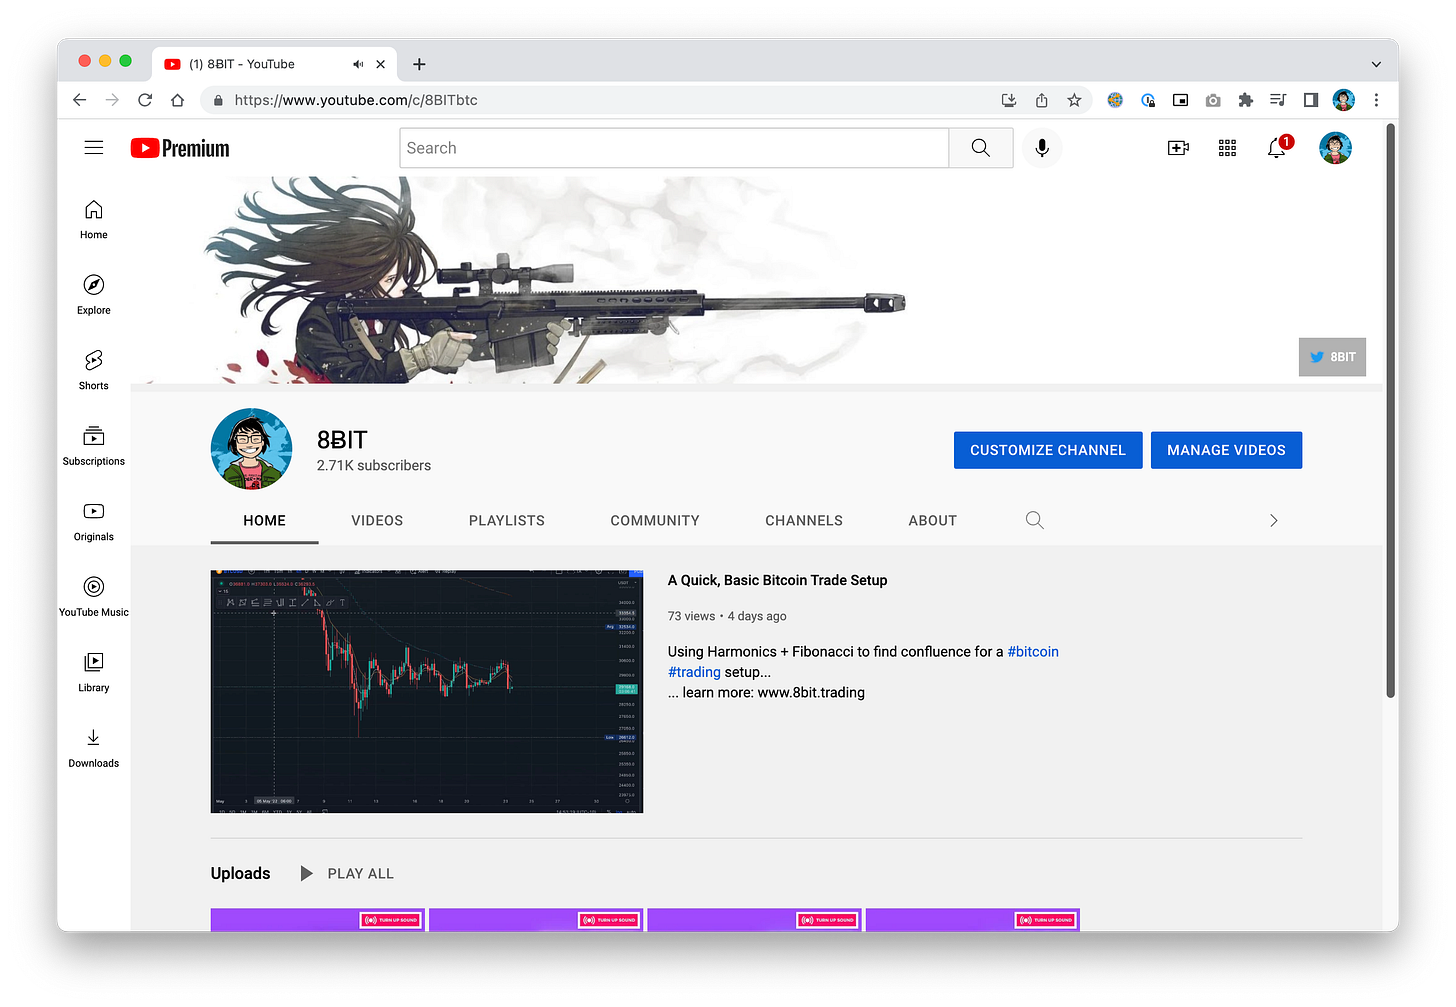Expand the tab search chevron
This screenshot has width=1456, height=1007.
[x=1376, y=64]
